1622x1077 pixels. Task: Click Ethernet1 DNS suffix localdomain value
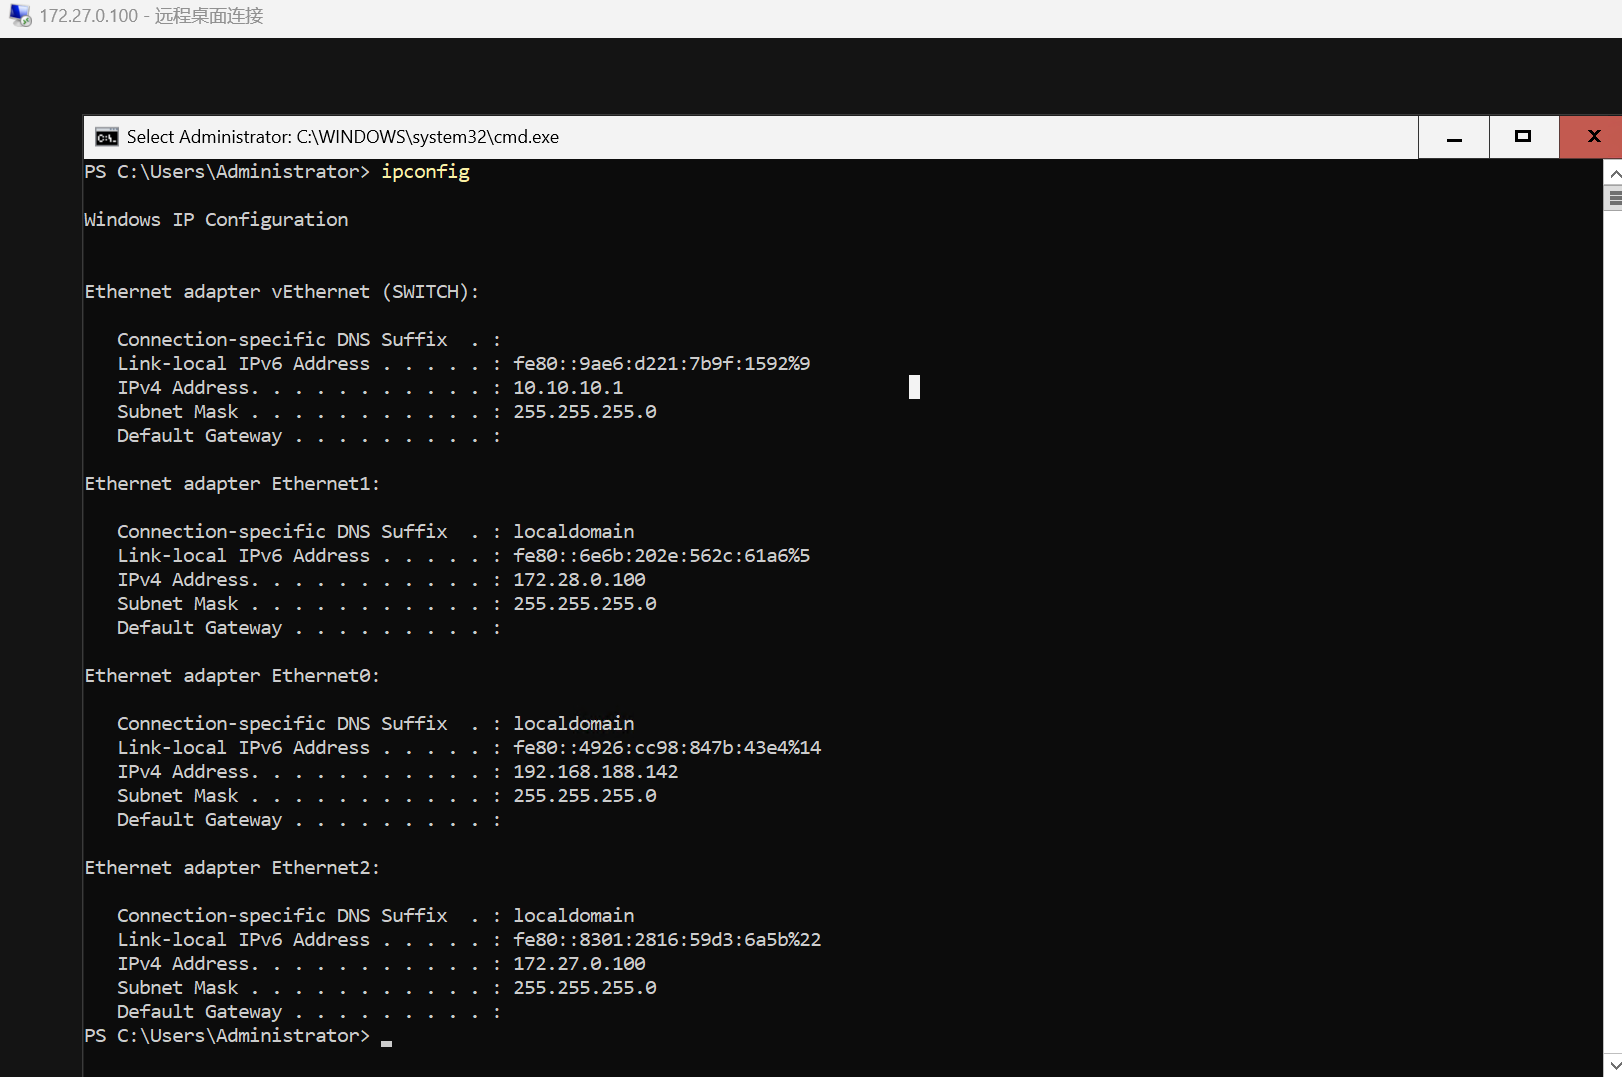click(x=574, y=531)
